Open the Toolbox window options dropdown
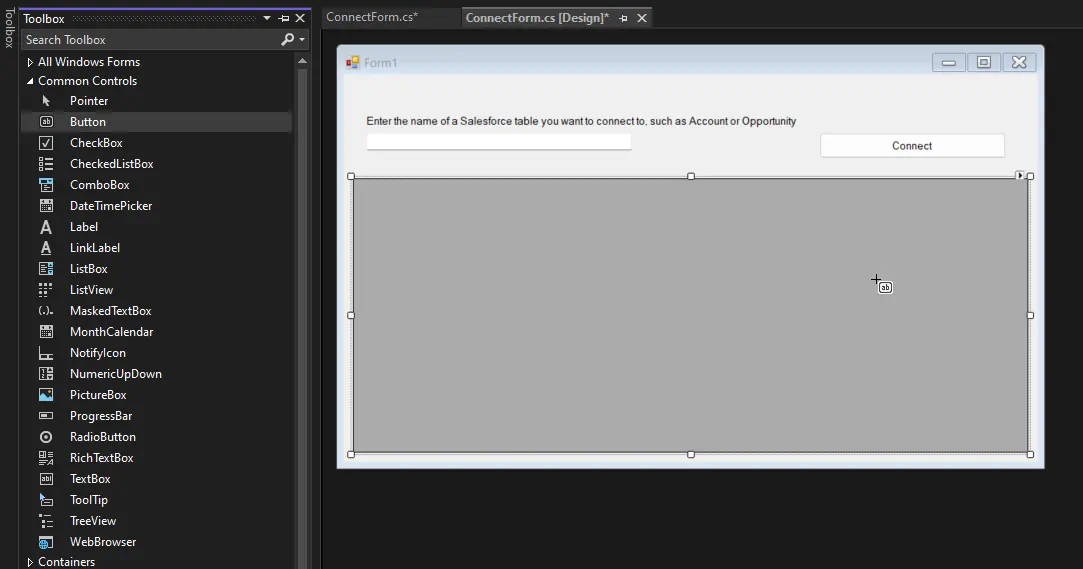 coord(267,19)
